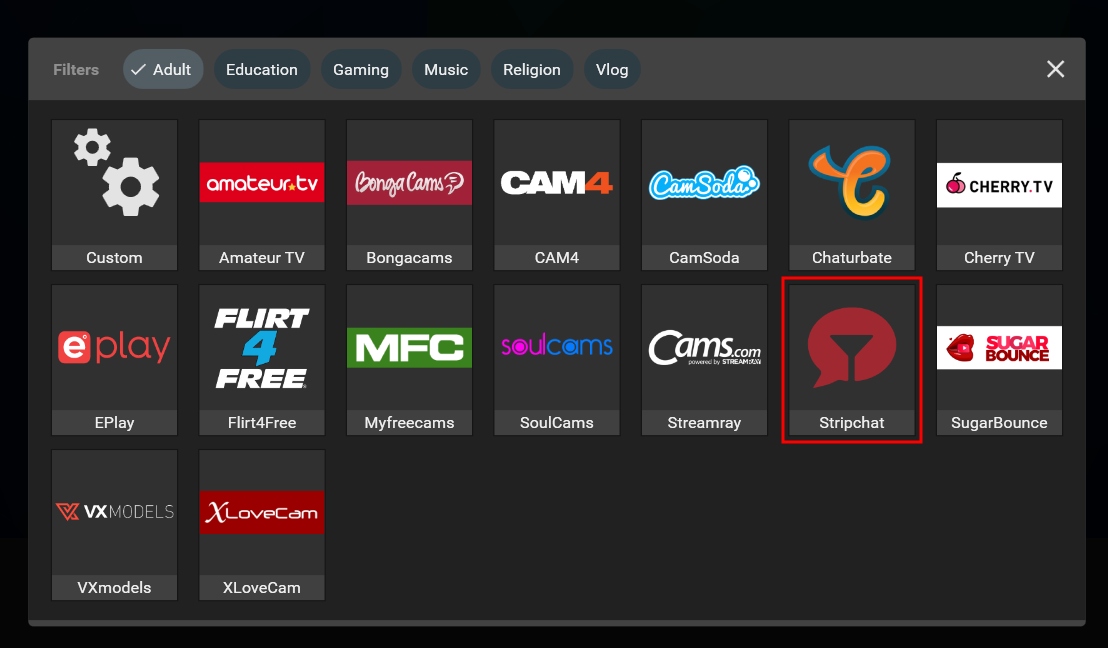Click the gears icon on the Custom tile

[114, 175]
